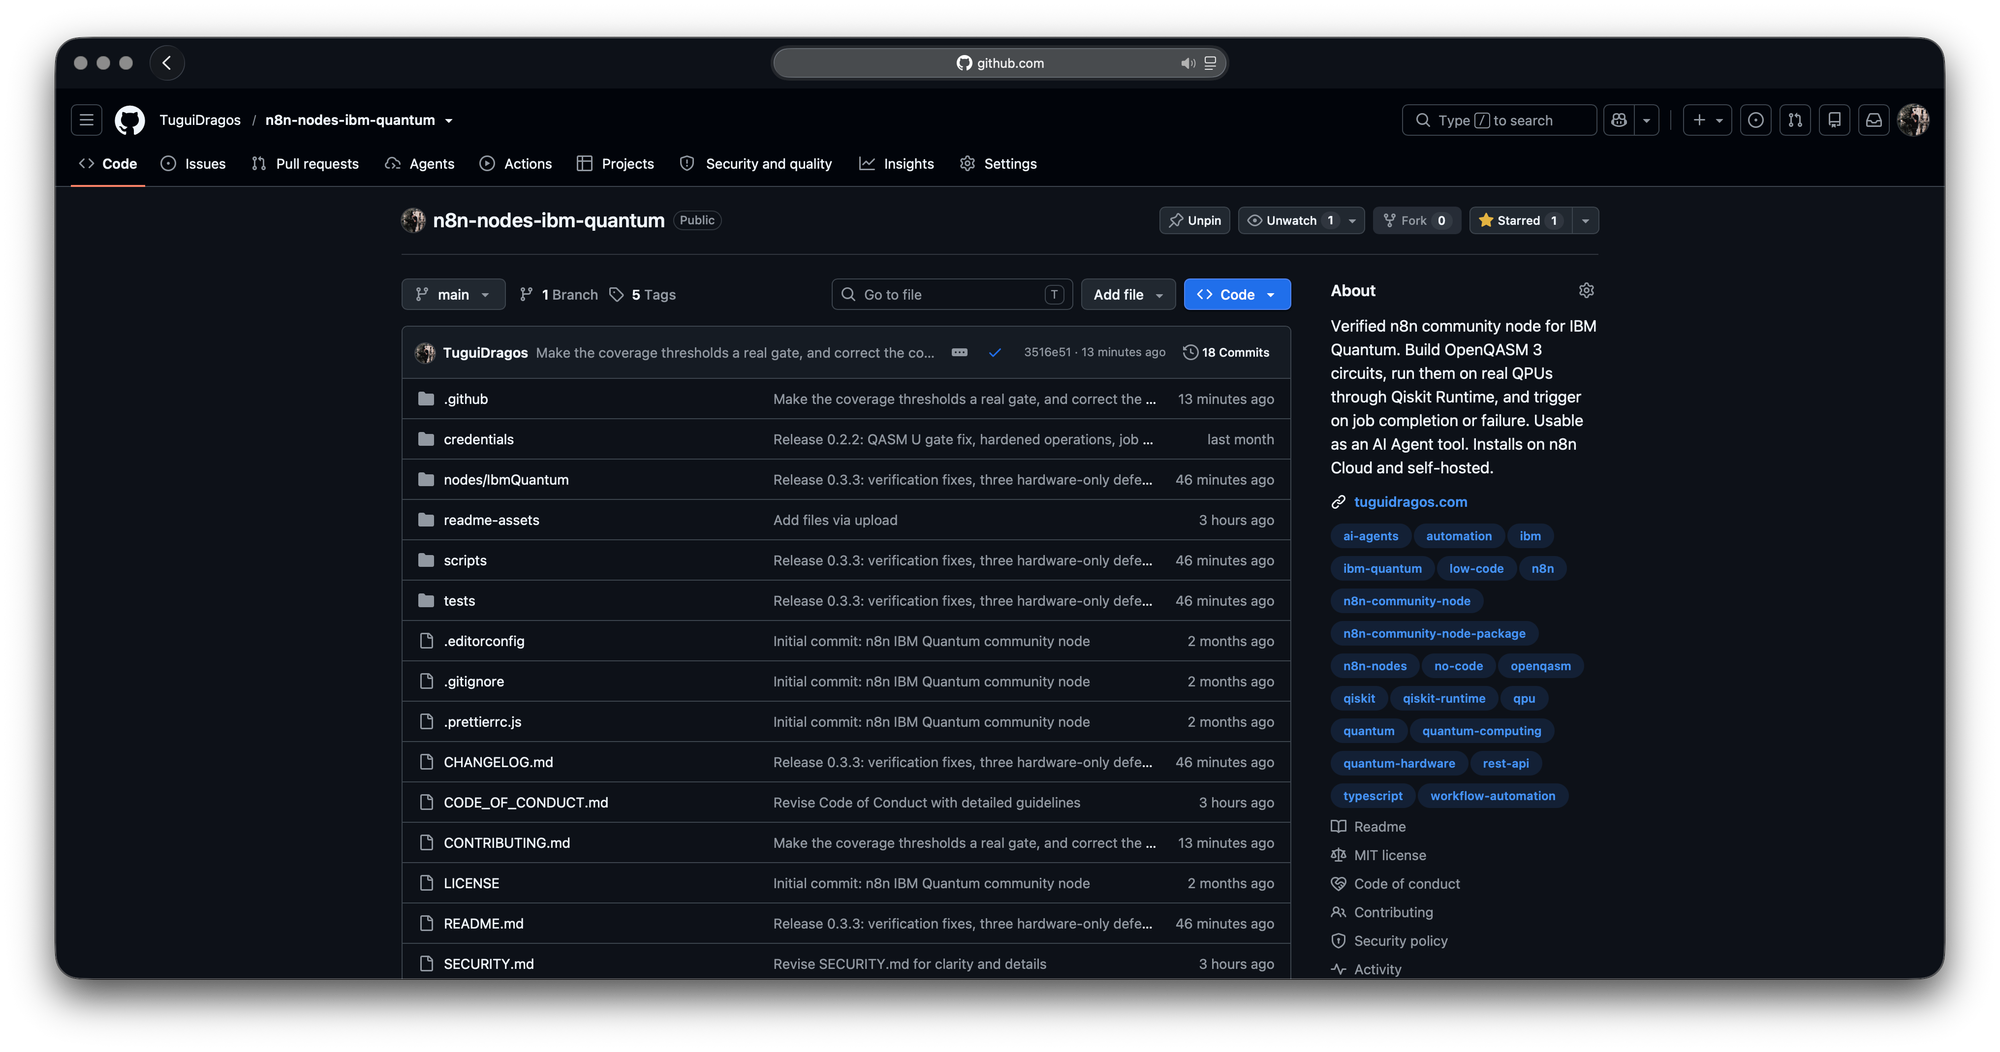The image size is (2000, 1052).
Task: Open the Projects tab
Action: (x=616, y=164)
